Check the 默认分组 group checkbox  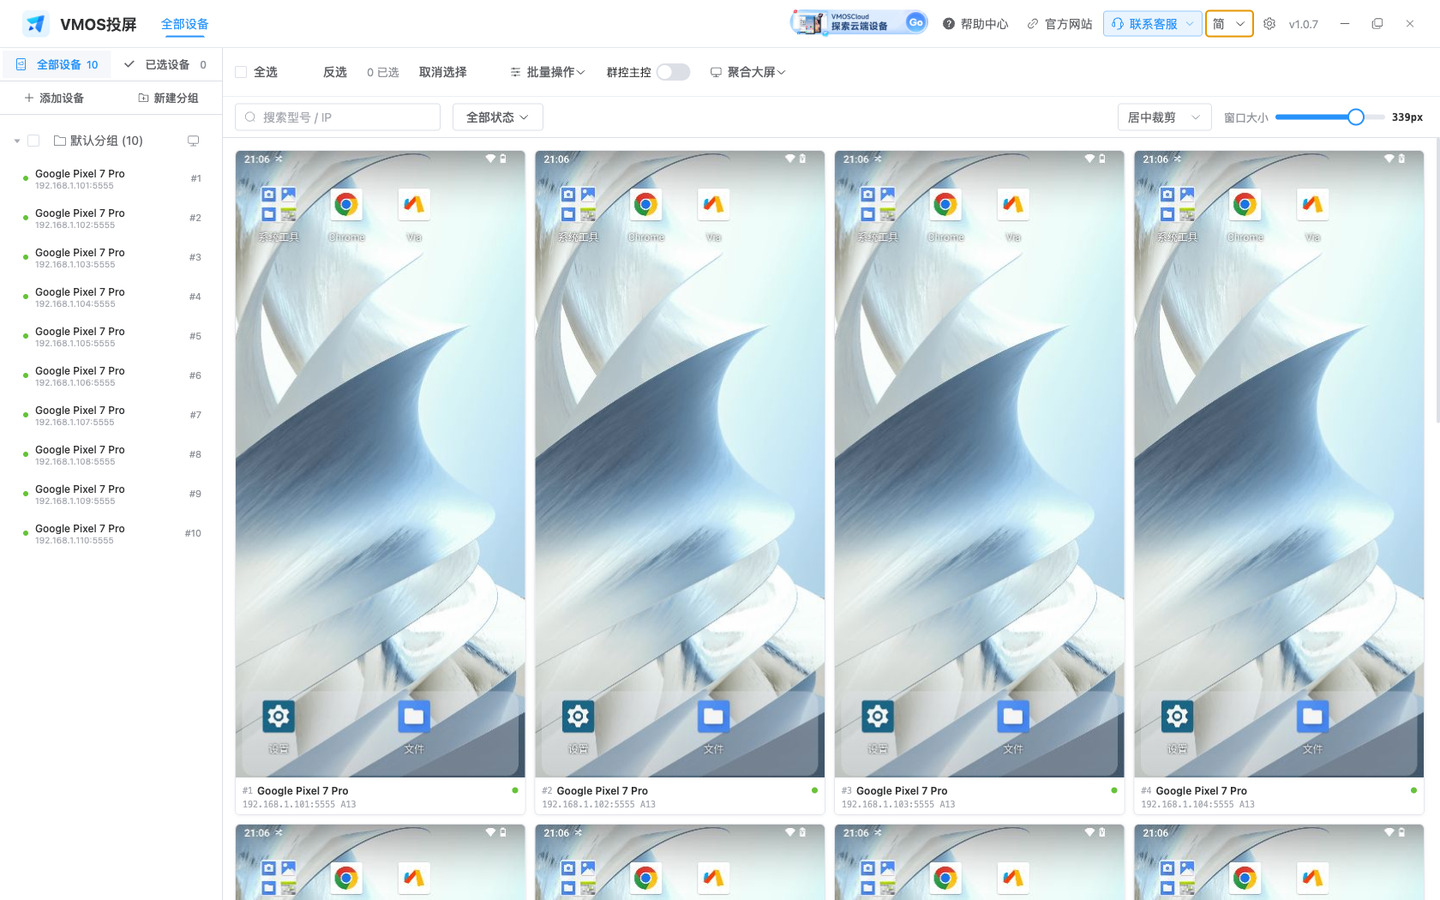coord(33,141)
